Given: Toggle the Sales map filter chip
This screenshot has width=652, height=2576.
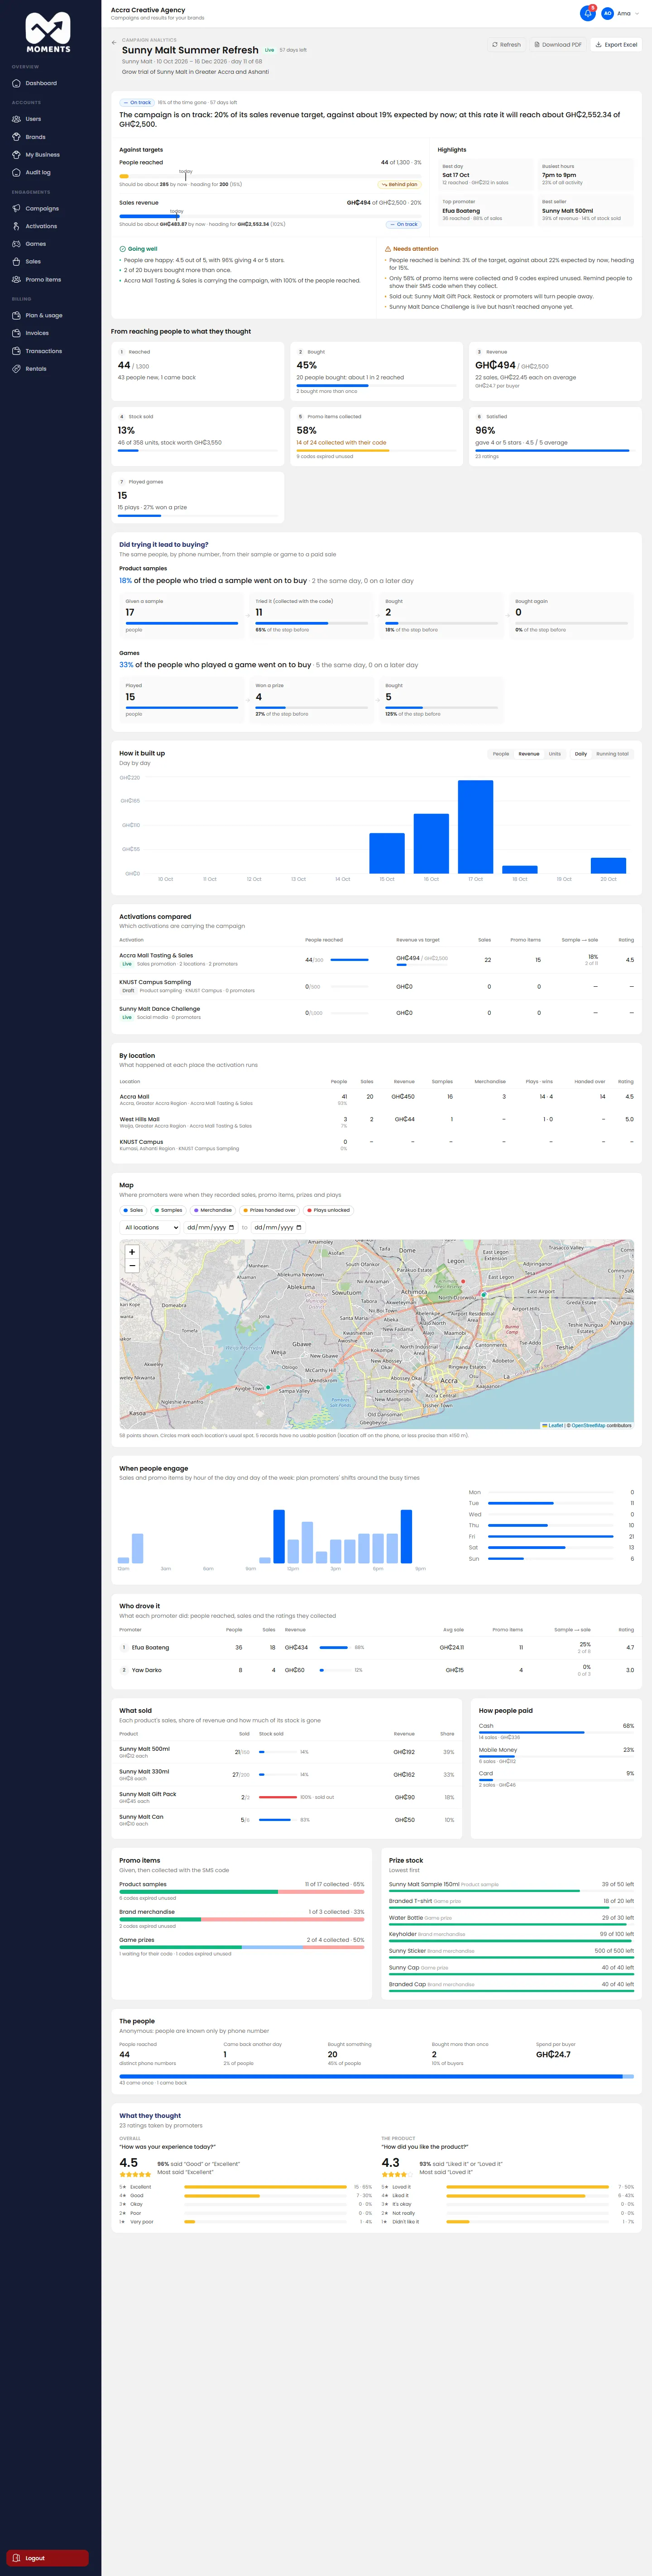Looking at the screenshot, I should [134, 1210].
